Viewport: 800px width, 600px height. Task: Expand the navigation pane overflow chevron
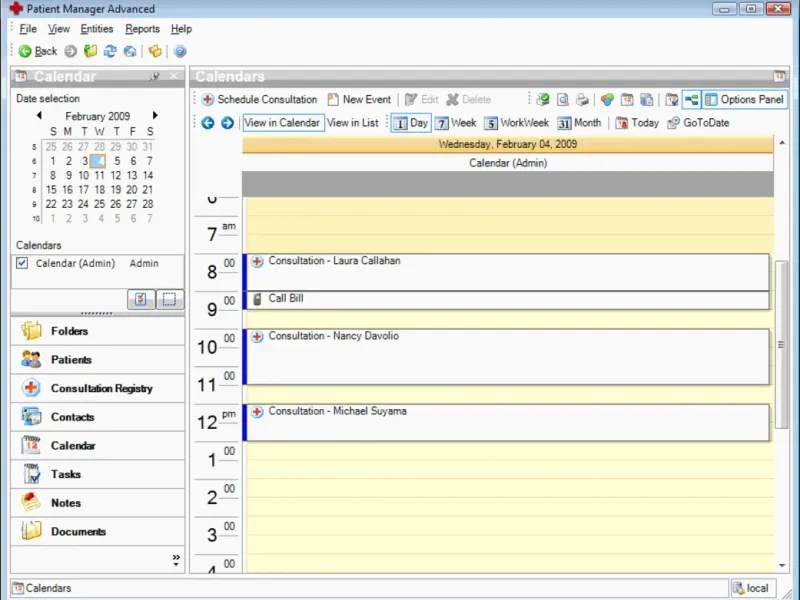(176, 559)
